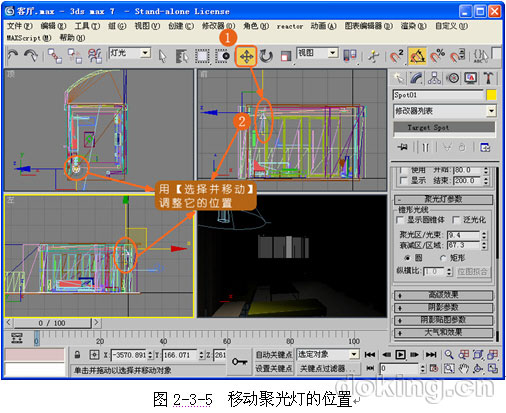Select the Unlink Selection tool
506x413 pixels.
tap(74, 56)
